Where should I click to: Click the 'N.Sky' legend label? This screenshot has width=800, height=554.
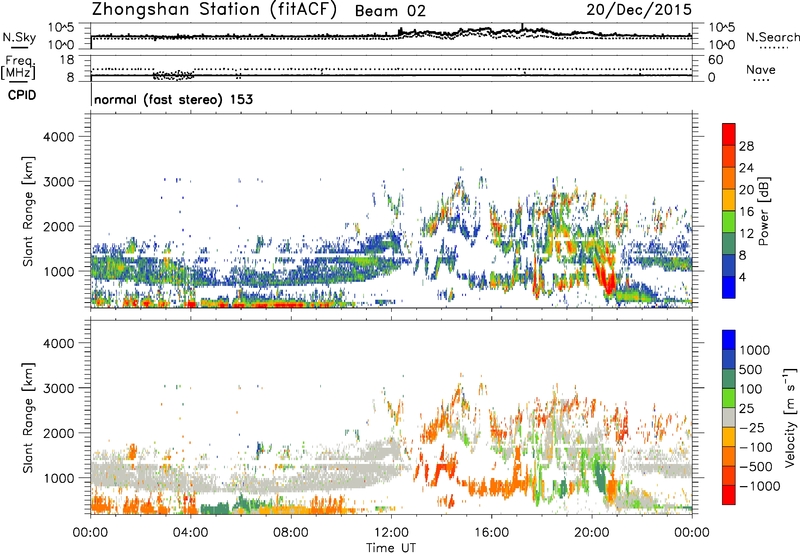19,37
